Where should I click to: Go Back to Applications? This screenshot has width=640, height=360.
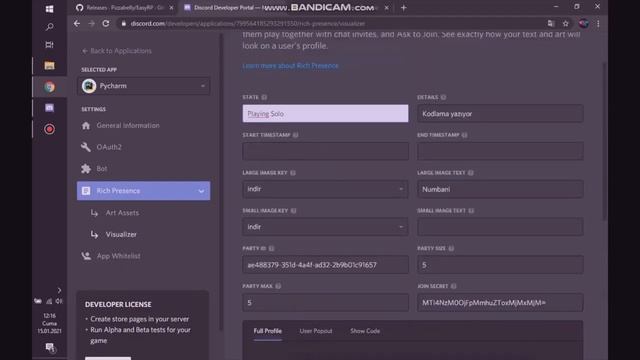[117, 51]
